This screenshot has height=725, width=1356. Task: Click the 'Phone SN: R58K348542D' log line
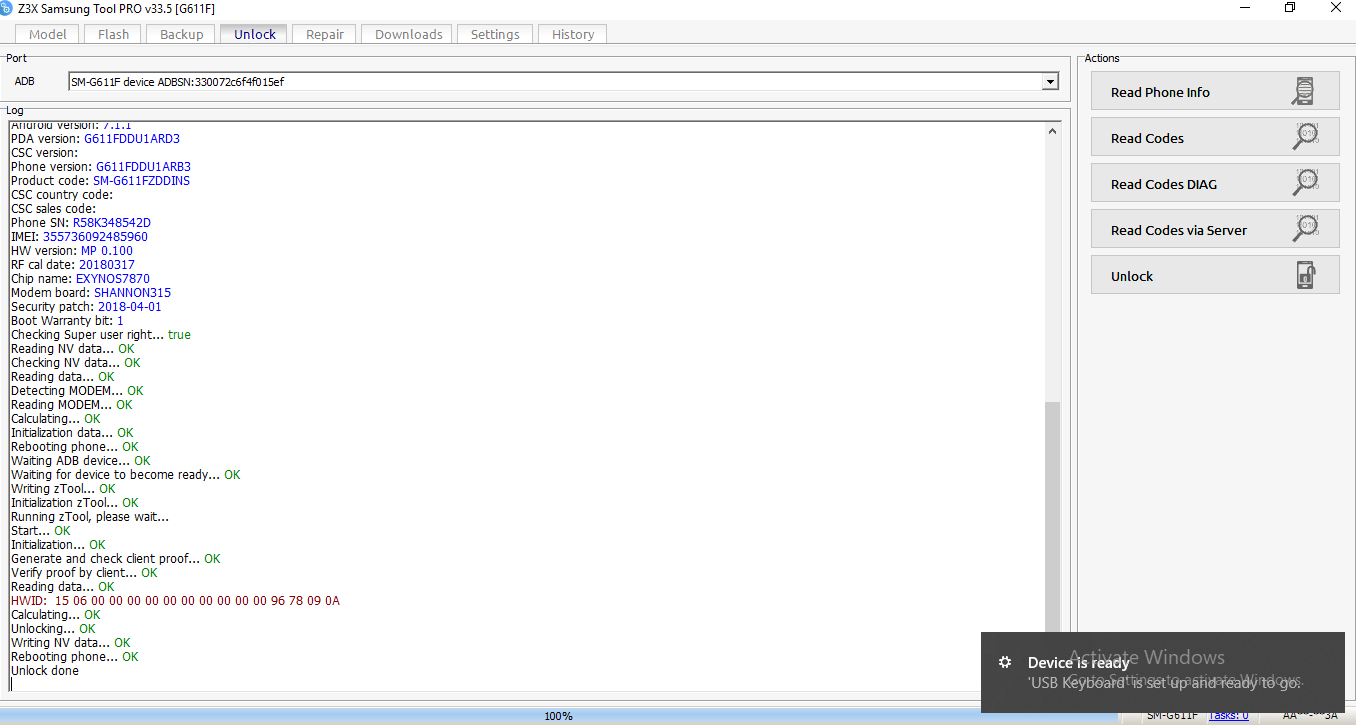point(81,223)
